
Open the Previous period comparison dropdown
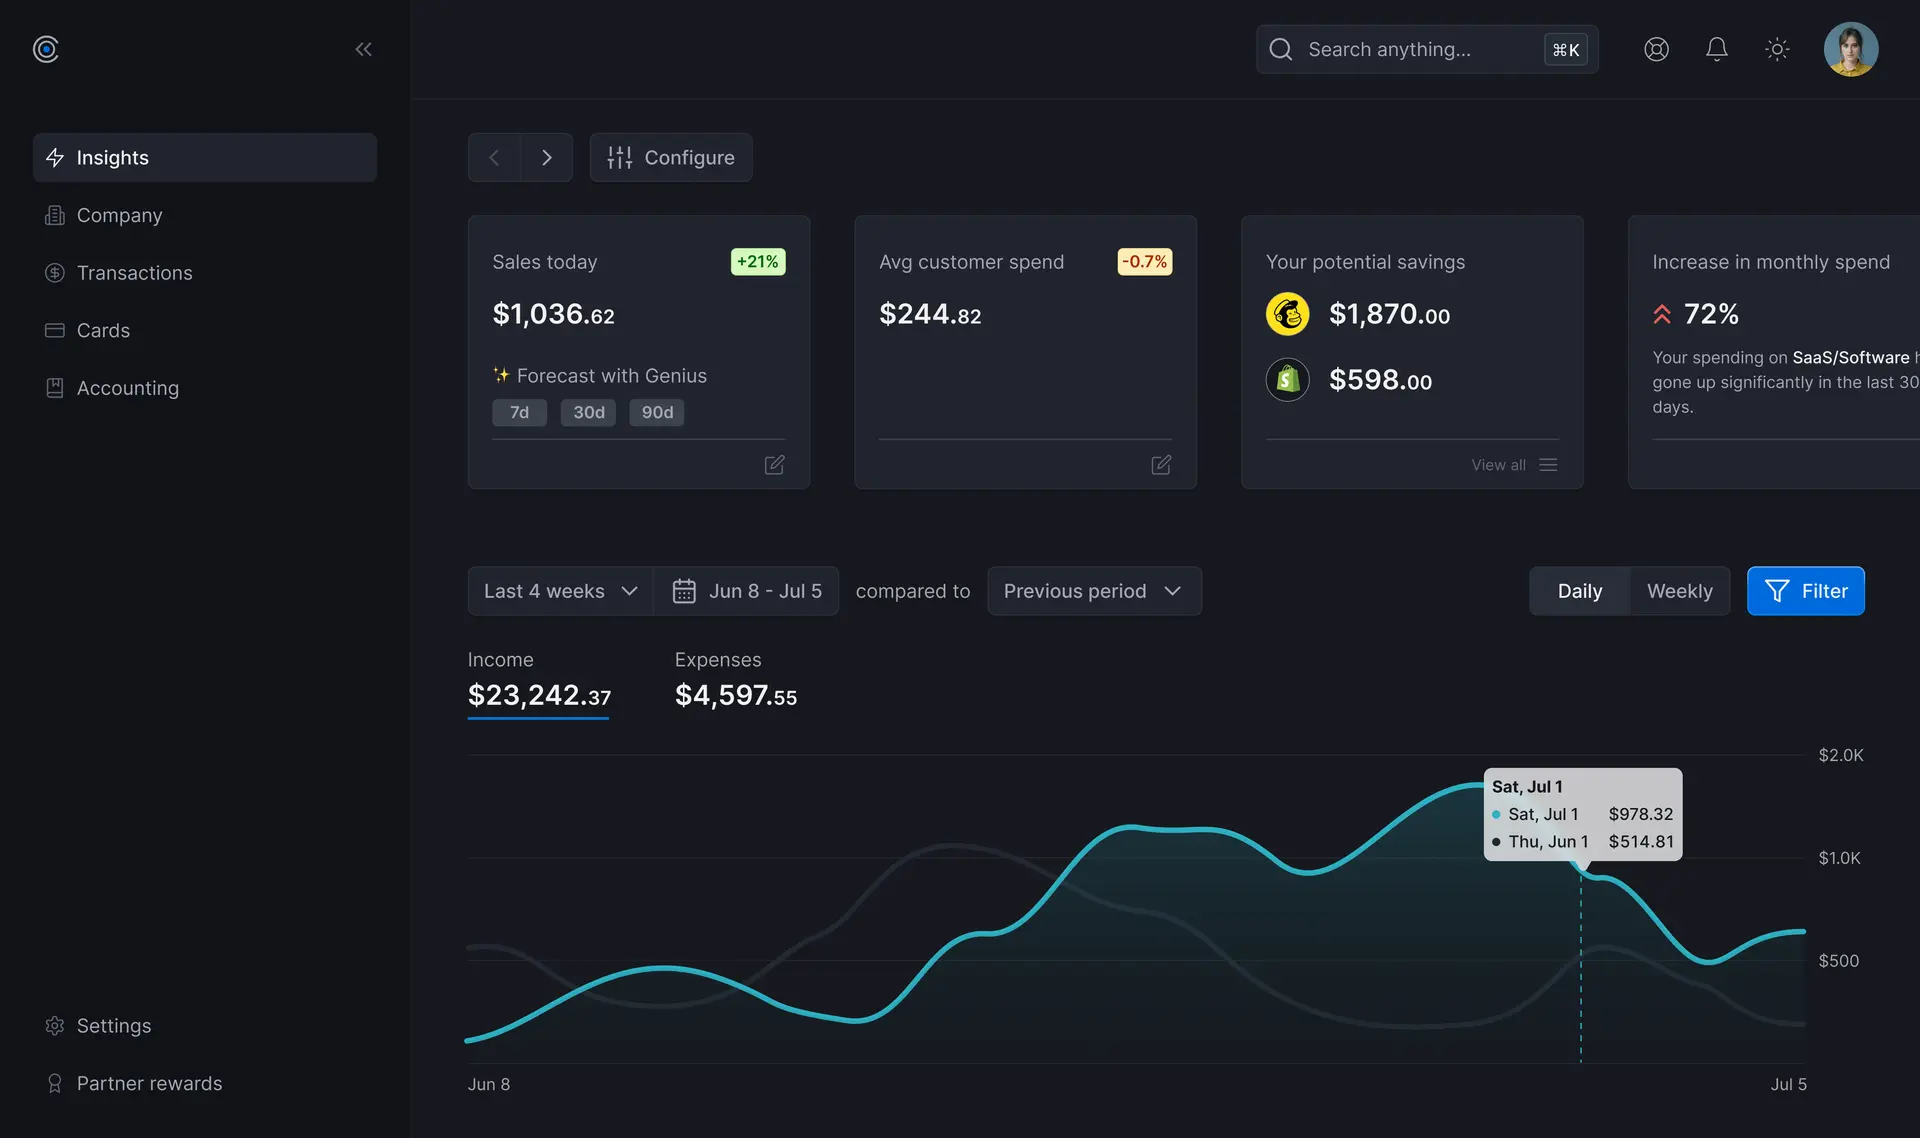(x=1093, y=591)
